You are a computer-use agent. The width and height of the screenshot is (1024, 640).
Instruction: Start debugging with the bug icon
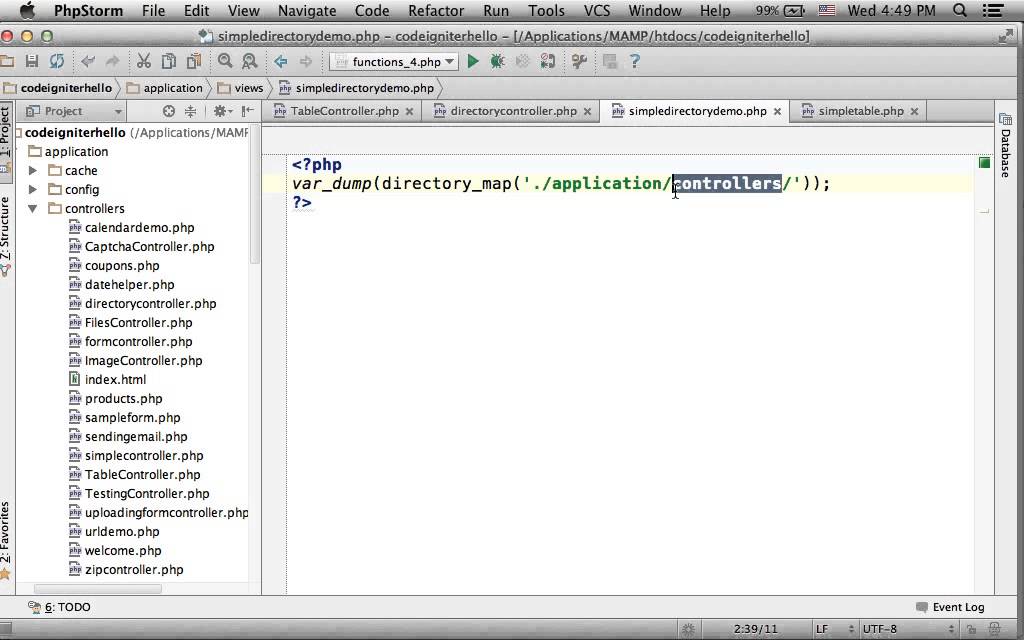coord(498,61)
